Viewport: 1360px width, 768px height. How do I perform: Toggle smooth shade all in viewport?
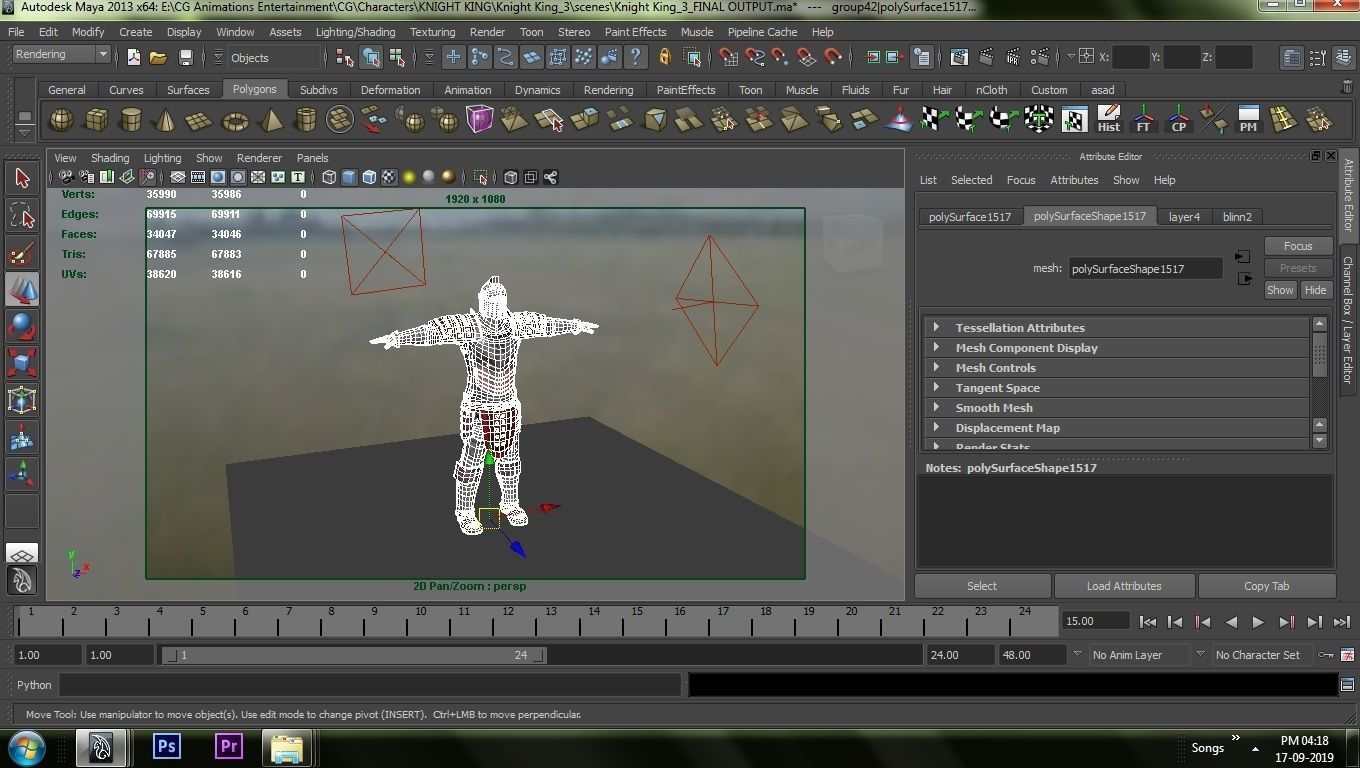(x=349, y=178)
